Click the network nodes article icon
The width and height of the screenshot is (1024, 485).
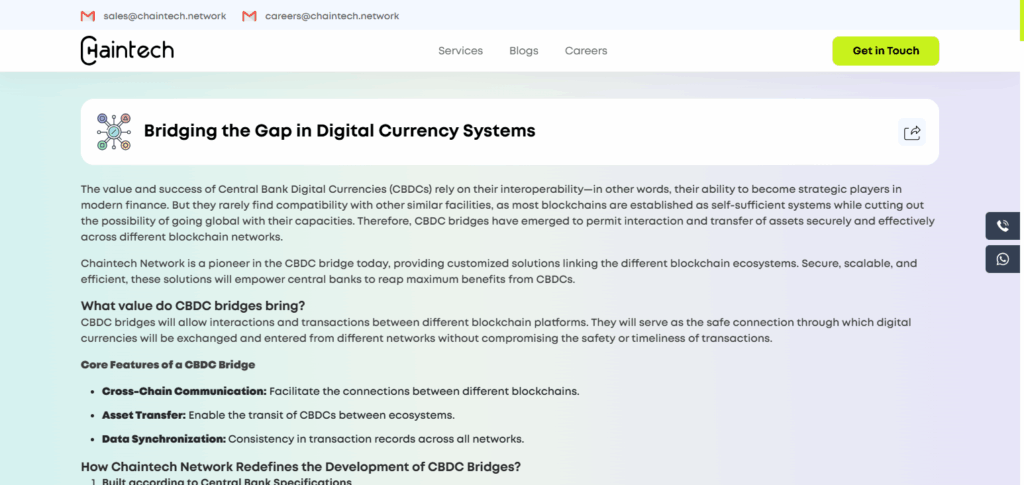(x=114, y=131)
